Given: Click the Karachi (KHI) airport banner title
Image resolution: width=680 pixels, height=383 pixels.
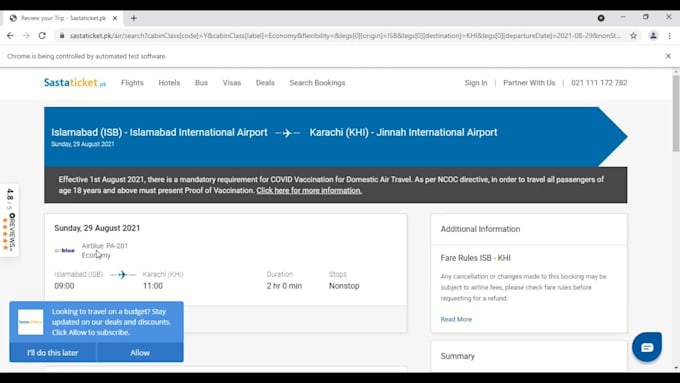Looking at the screenshot, I should click(403, 132).
